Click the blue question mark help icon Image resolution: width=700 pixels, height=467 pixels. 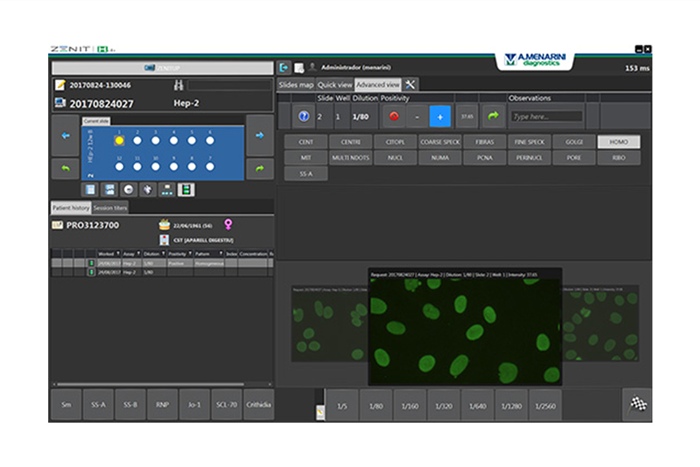pos(304,116)
